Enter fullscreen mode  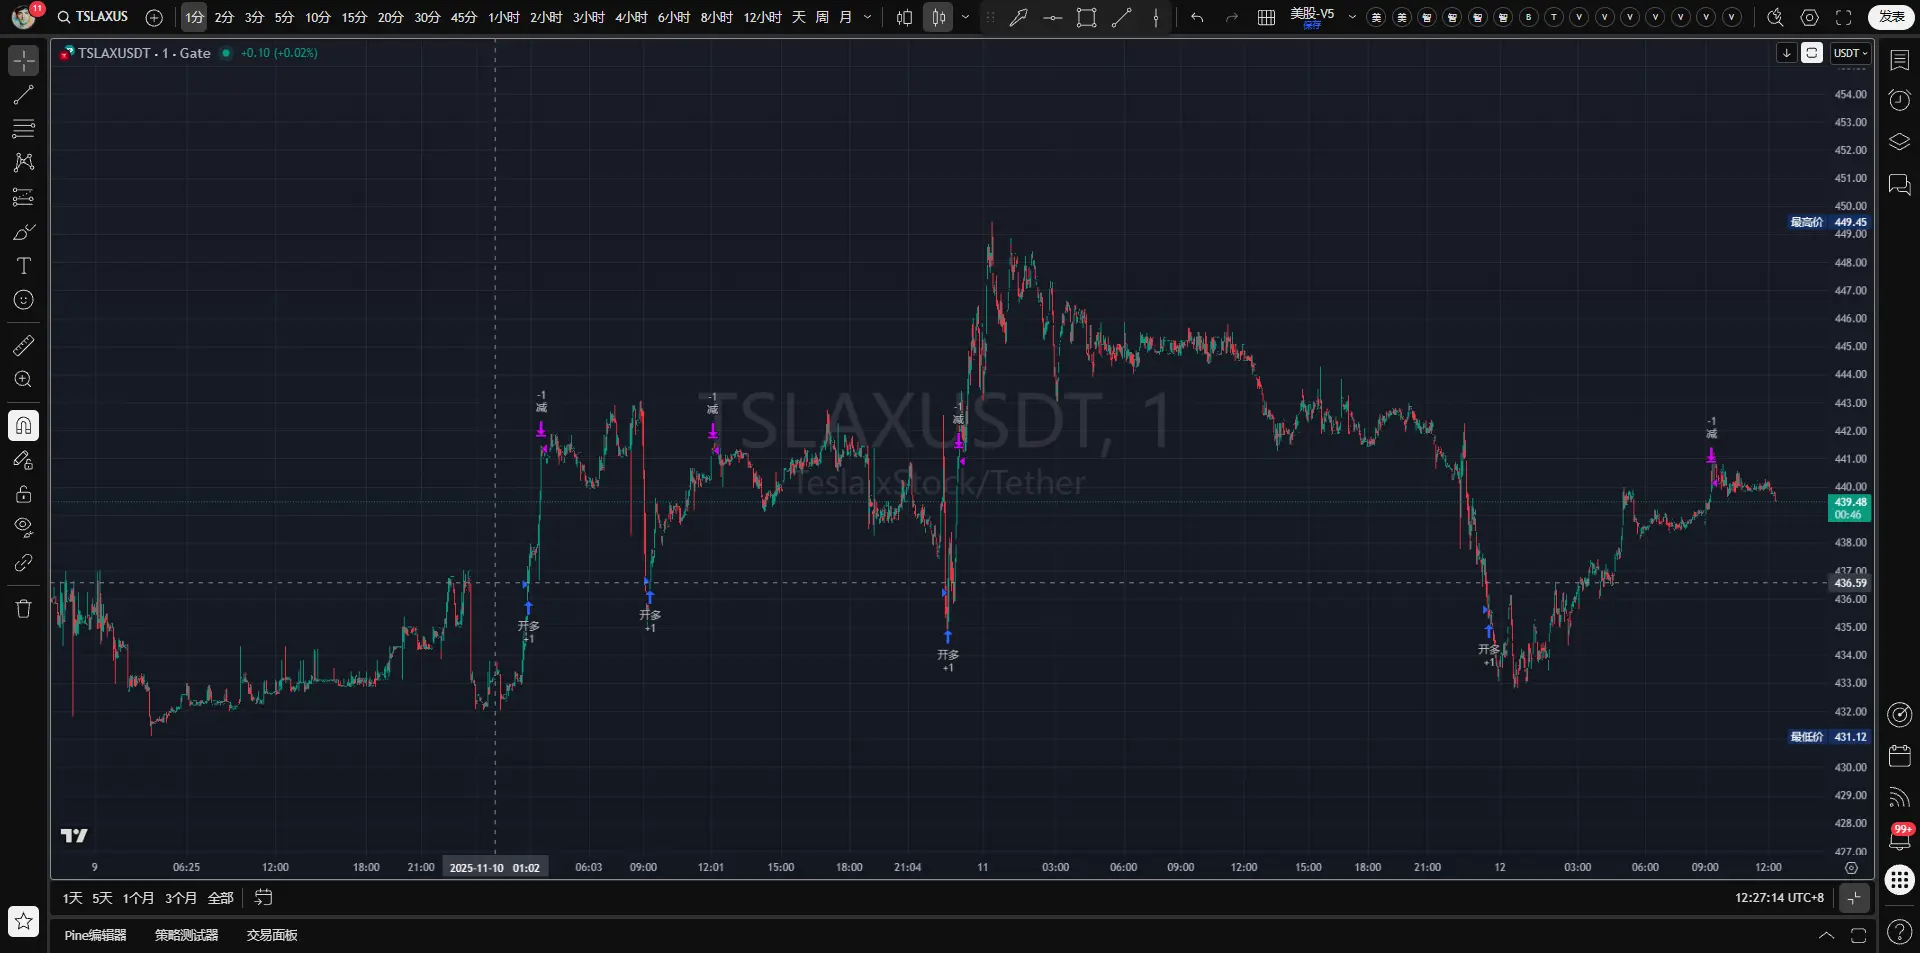(1844, 17)
